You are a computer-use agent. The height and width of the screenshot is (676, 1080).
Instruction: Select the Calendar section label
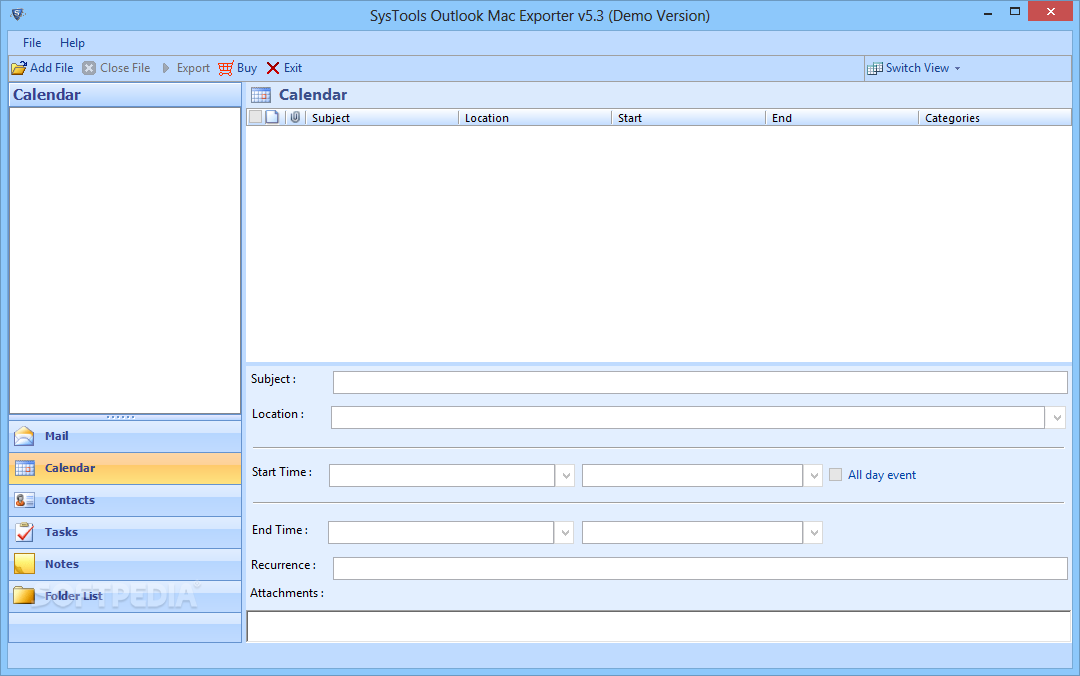(70, 468)
